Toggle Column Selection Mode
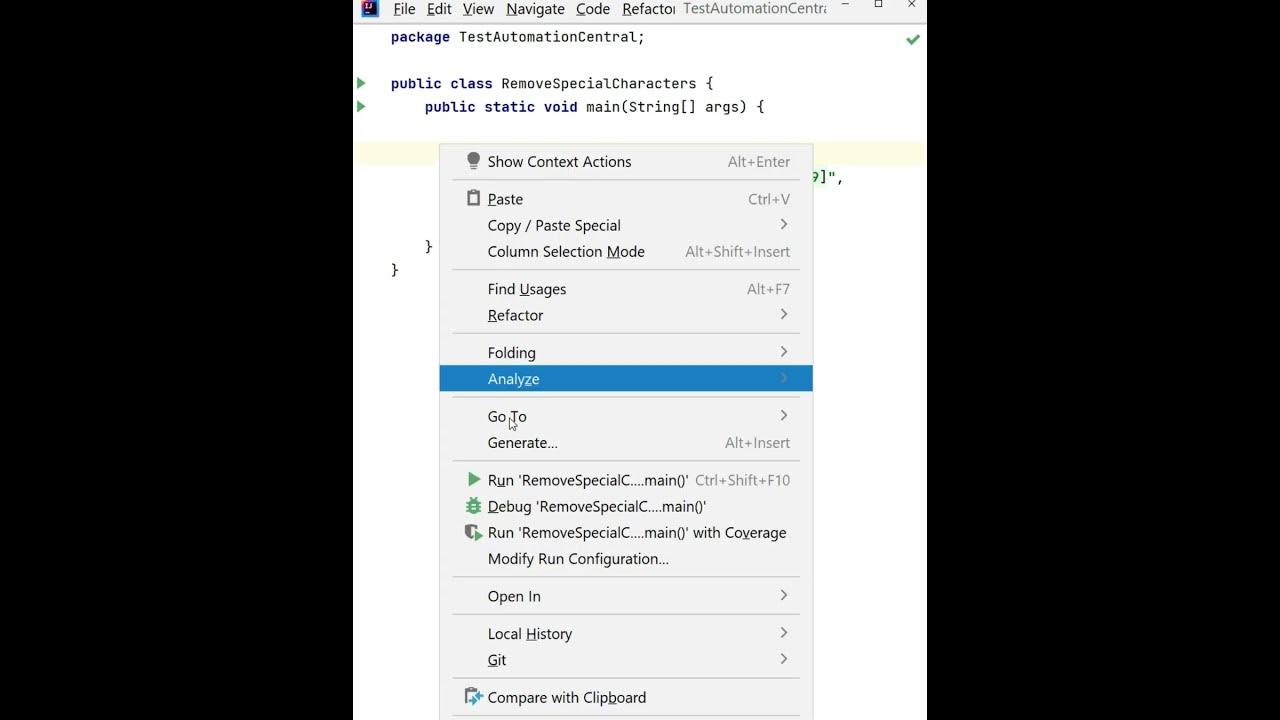 tap(566, 252)
